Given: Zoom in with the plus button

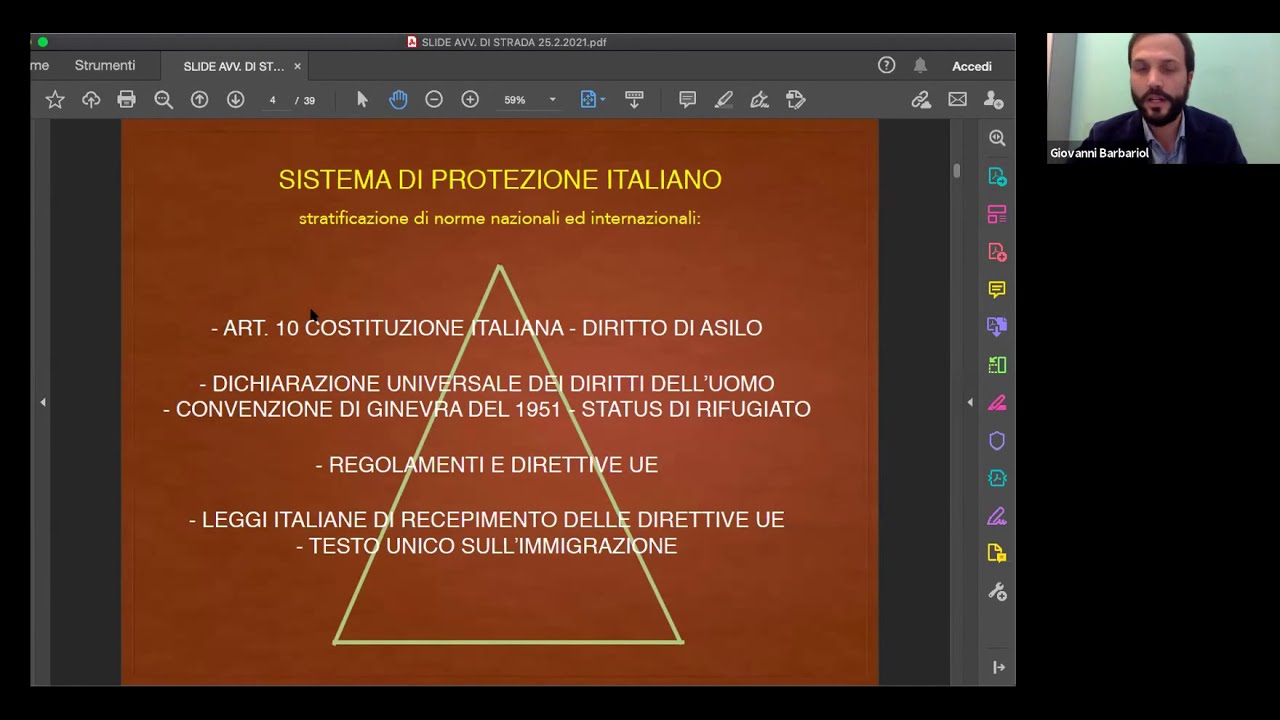Looking at the screenshot, I should click(x=470, y=100).
